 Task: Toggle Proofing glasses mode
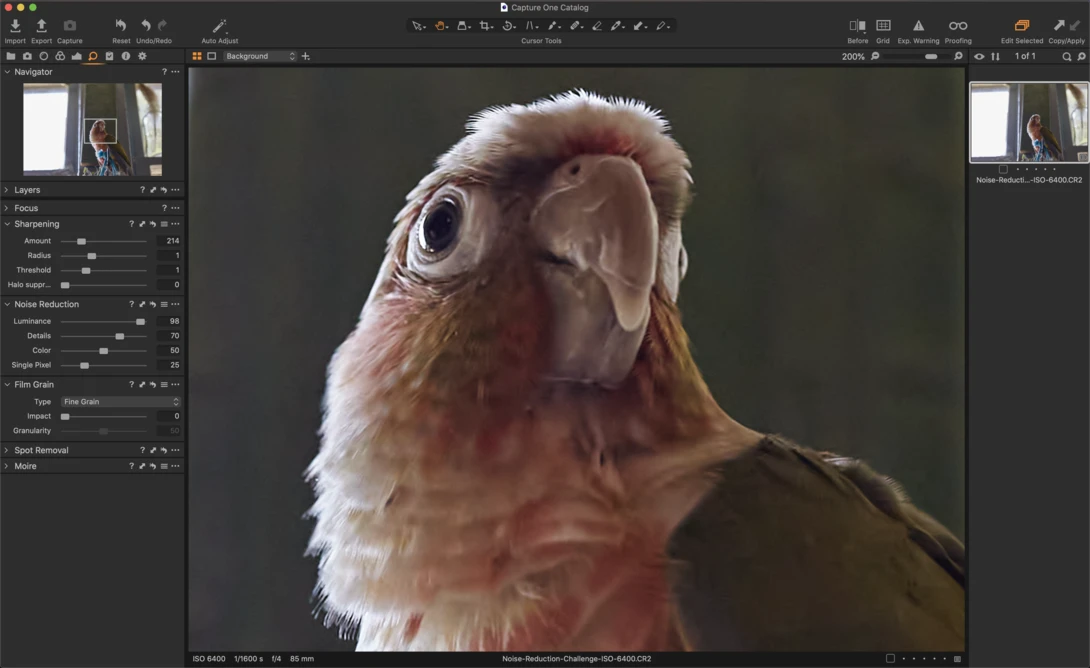[x=958, y=26]
